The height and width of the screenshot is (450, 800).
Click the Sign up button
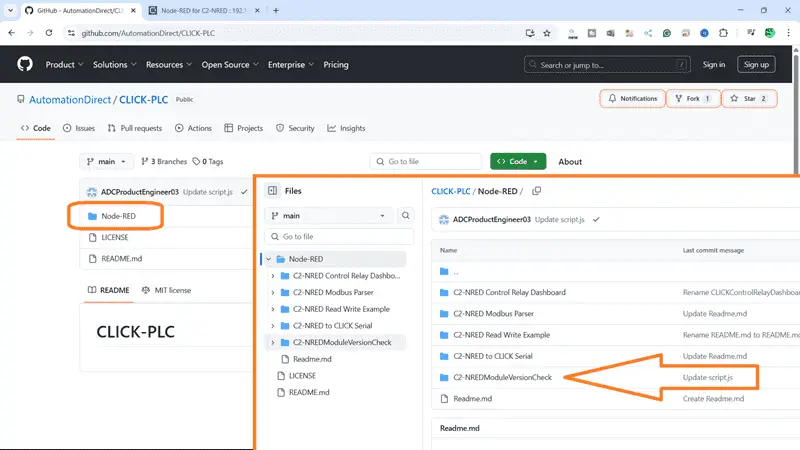click(x=756, y=64)
